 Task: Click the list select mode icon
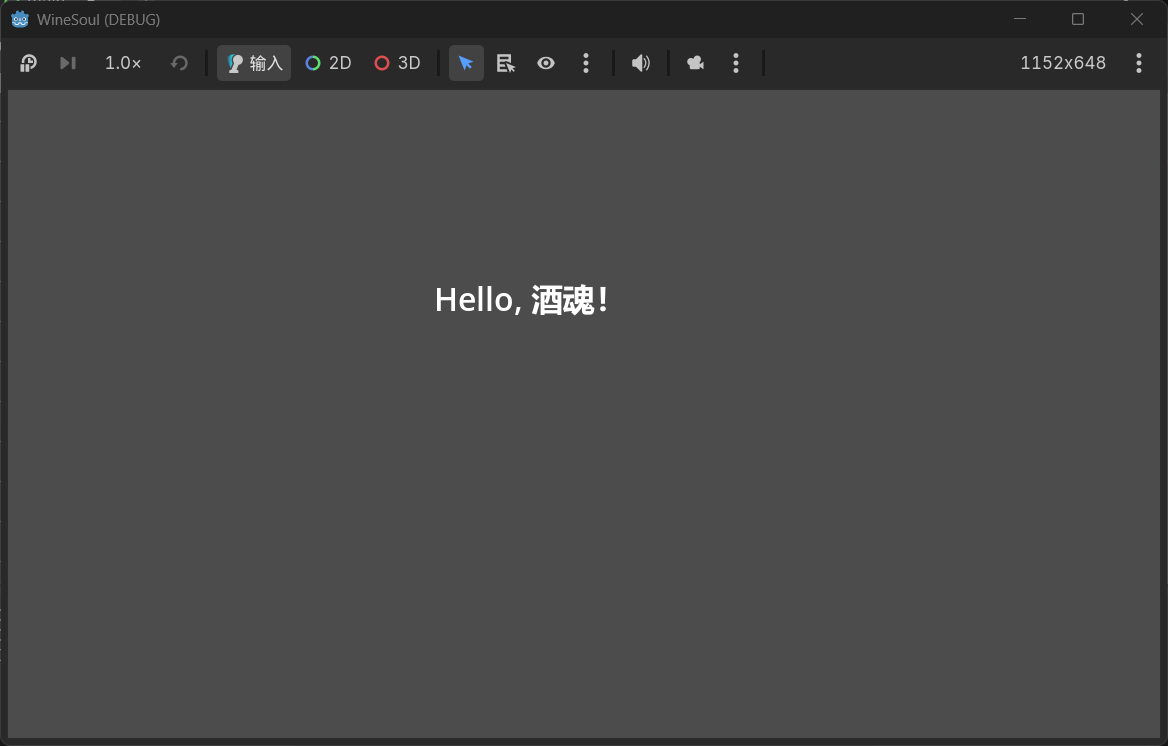pyautogui.click(x=506, y=63)
